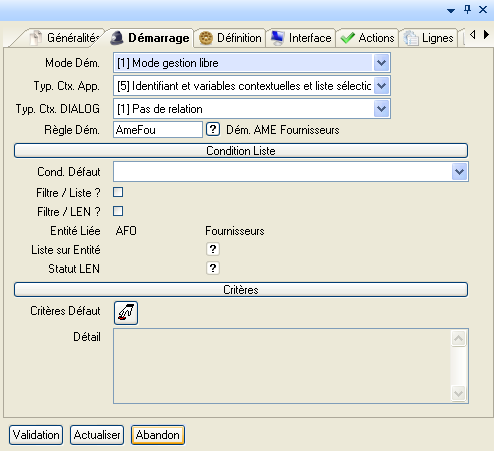
Task: Click the question mark beside Statut LEN
Action: pos(213,268)
